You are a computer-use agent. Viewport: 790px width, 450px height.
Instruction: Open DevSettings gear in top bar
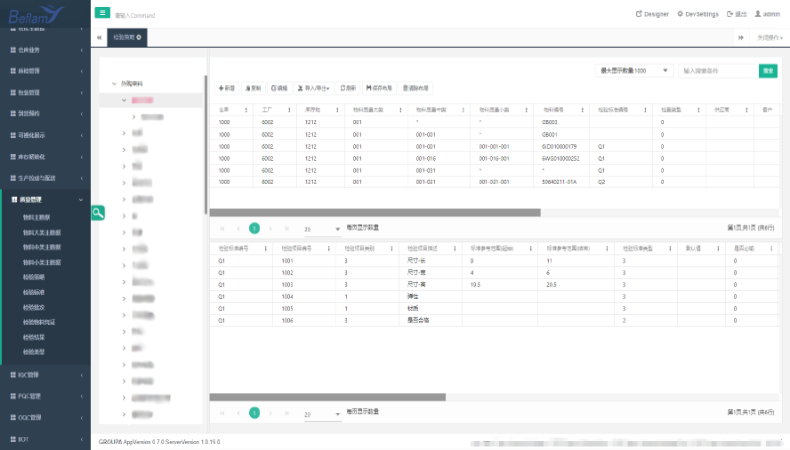[698, 14]
